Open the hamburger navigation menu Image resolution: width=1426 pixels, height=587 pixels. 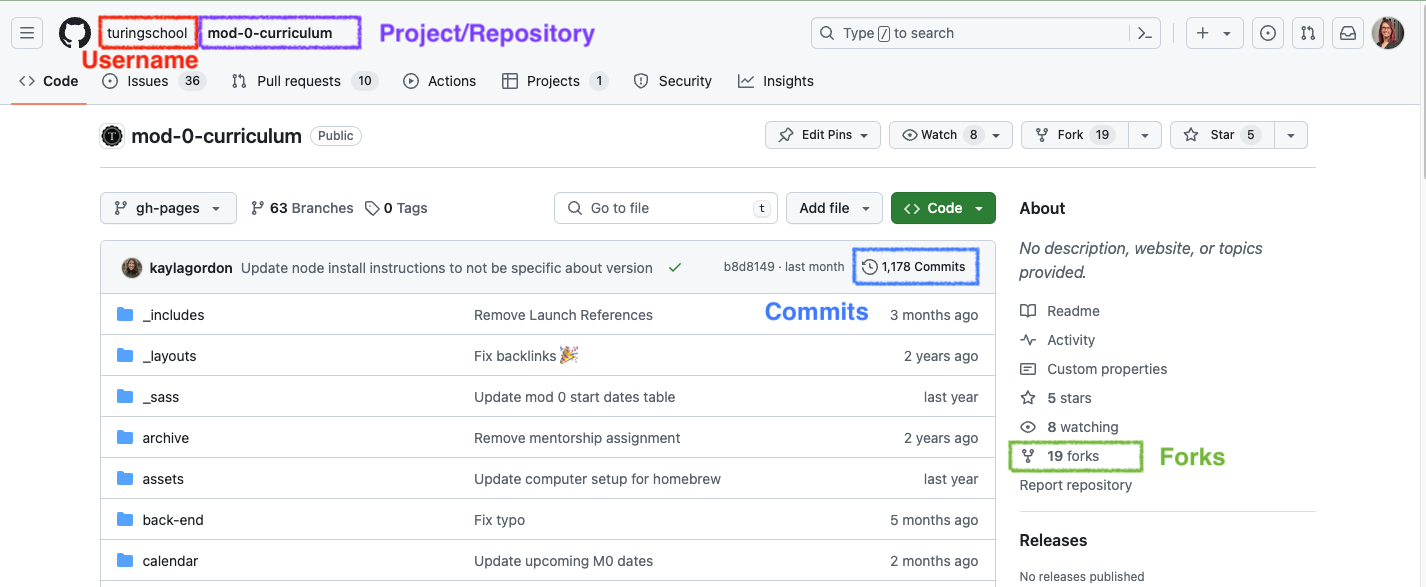pyautogui.click(x=27, y=32)
